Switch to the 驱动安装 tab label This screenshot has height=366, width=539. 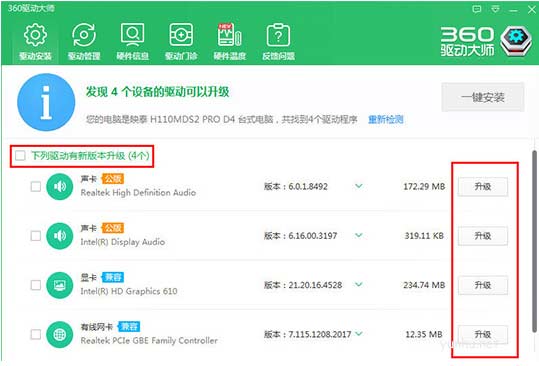[x=35, y=56]
